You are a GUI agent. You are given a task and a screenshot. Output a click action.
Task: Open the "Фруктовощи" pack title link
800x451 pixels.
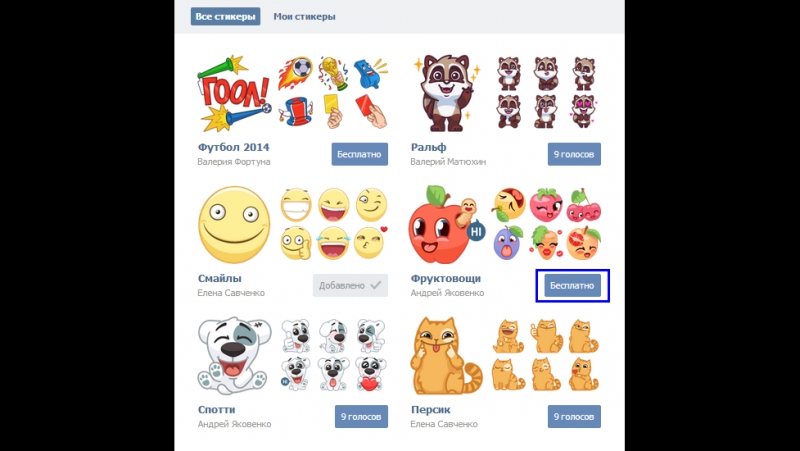(446, 279)
